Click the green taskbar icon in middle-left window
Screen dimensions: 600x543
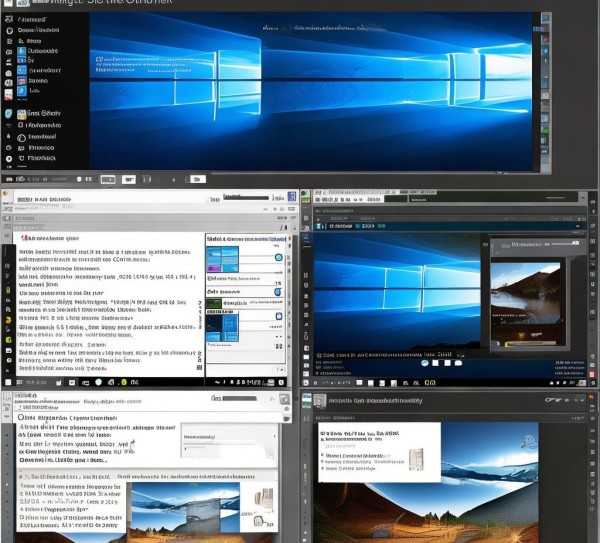[124, 382]
